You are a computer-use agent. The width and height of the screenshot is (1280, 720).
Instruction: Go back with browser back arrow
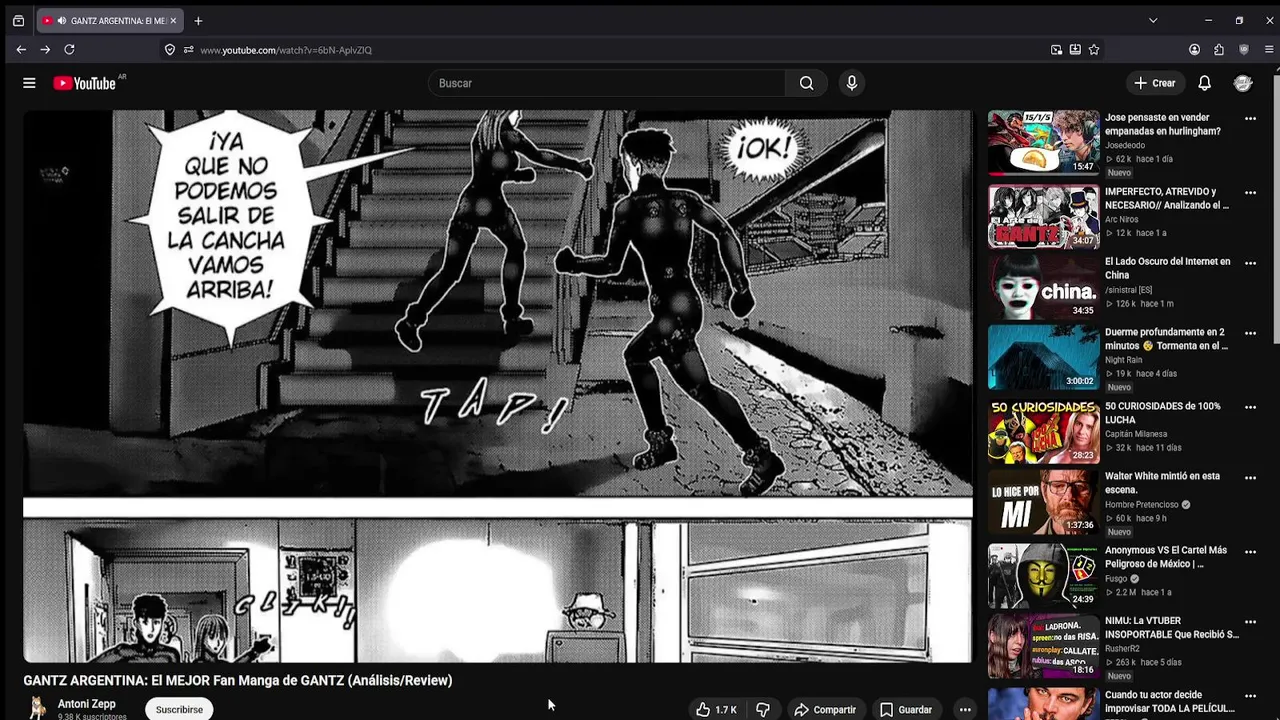[x=21, y=49]
